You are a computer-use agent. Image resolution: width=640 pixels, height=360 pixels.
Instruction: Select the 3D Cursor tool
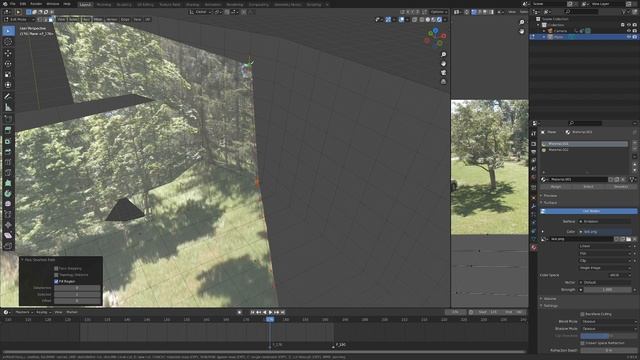pyautogui.click(x=8, y=42)
